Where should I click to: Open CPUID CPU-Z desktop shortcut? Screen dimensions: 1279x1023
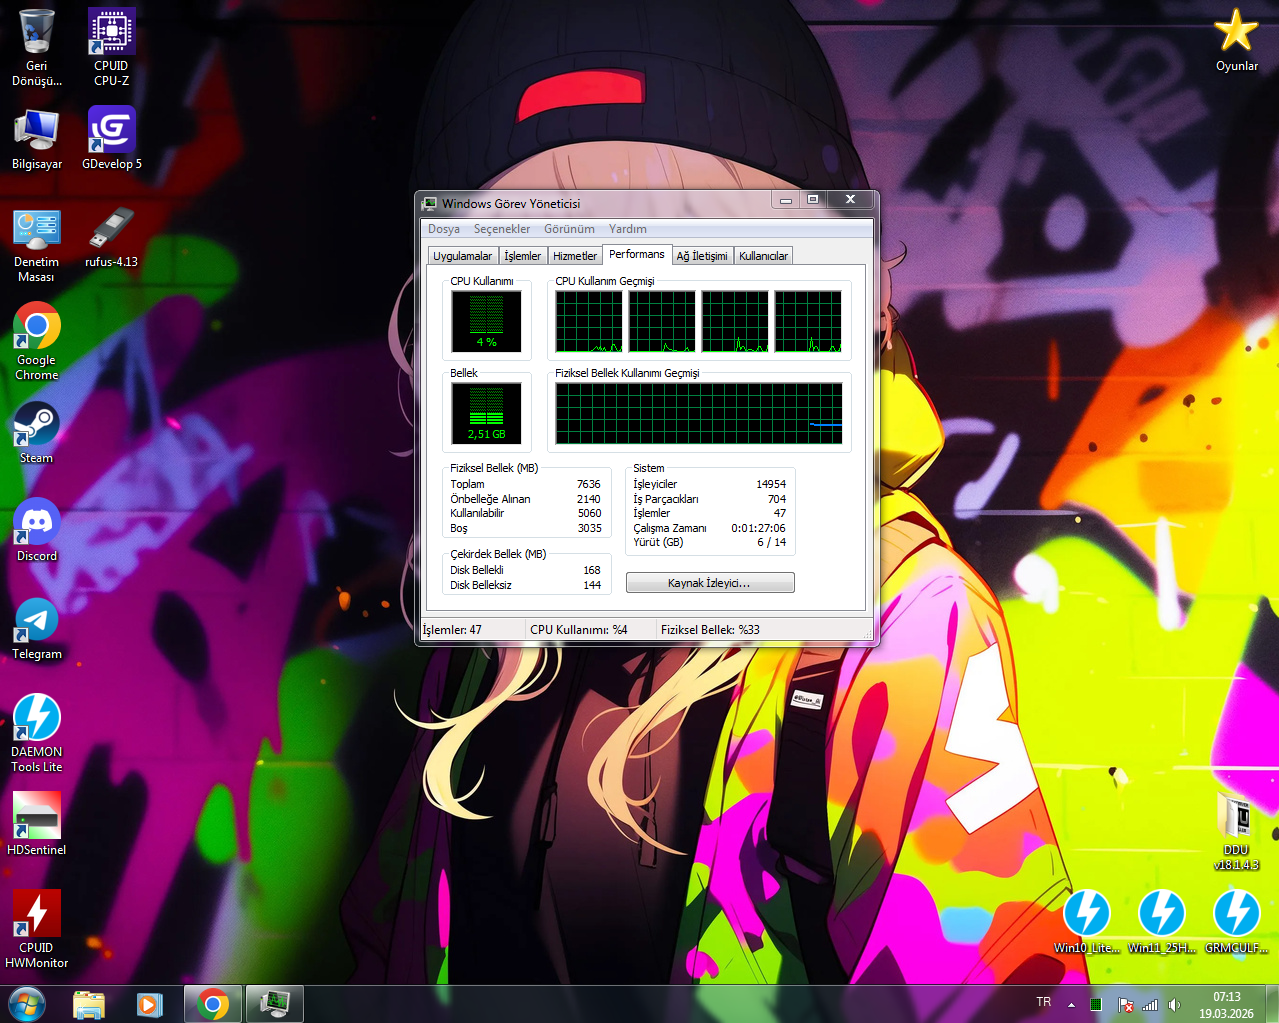(111, 46)
